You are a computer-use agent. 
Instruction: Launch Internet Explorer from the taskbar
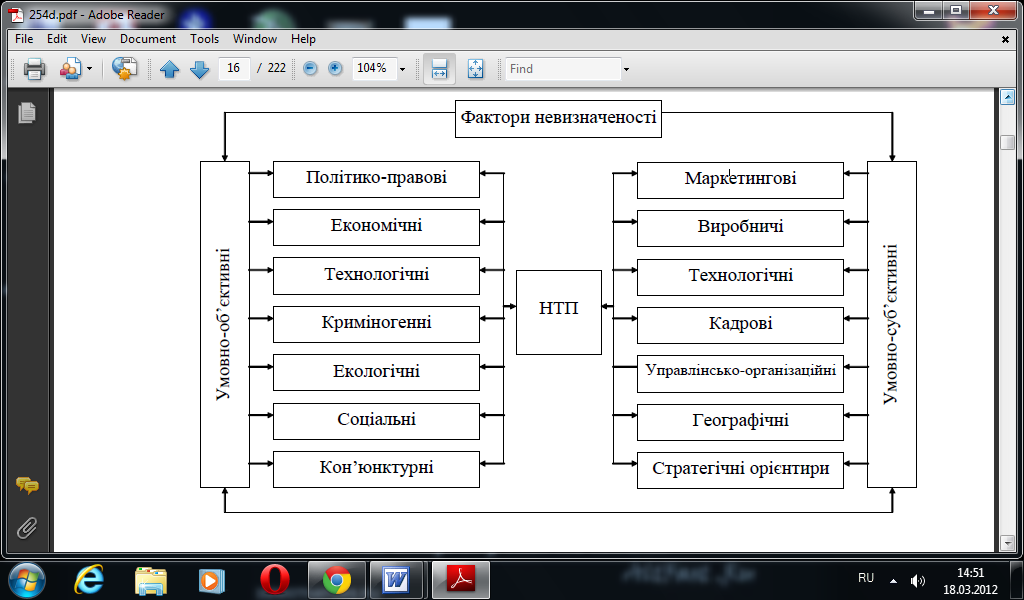89,580
